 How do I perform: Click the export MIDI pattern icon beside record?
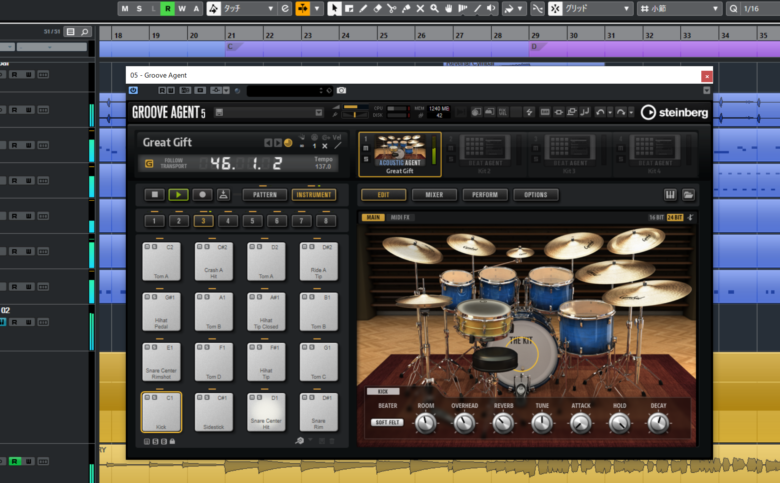(223, 195)
